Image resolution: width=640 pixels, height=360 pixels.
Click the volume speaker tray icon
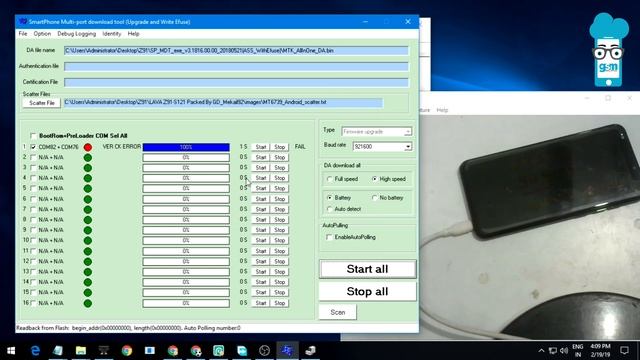564,351
